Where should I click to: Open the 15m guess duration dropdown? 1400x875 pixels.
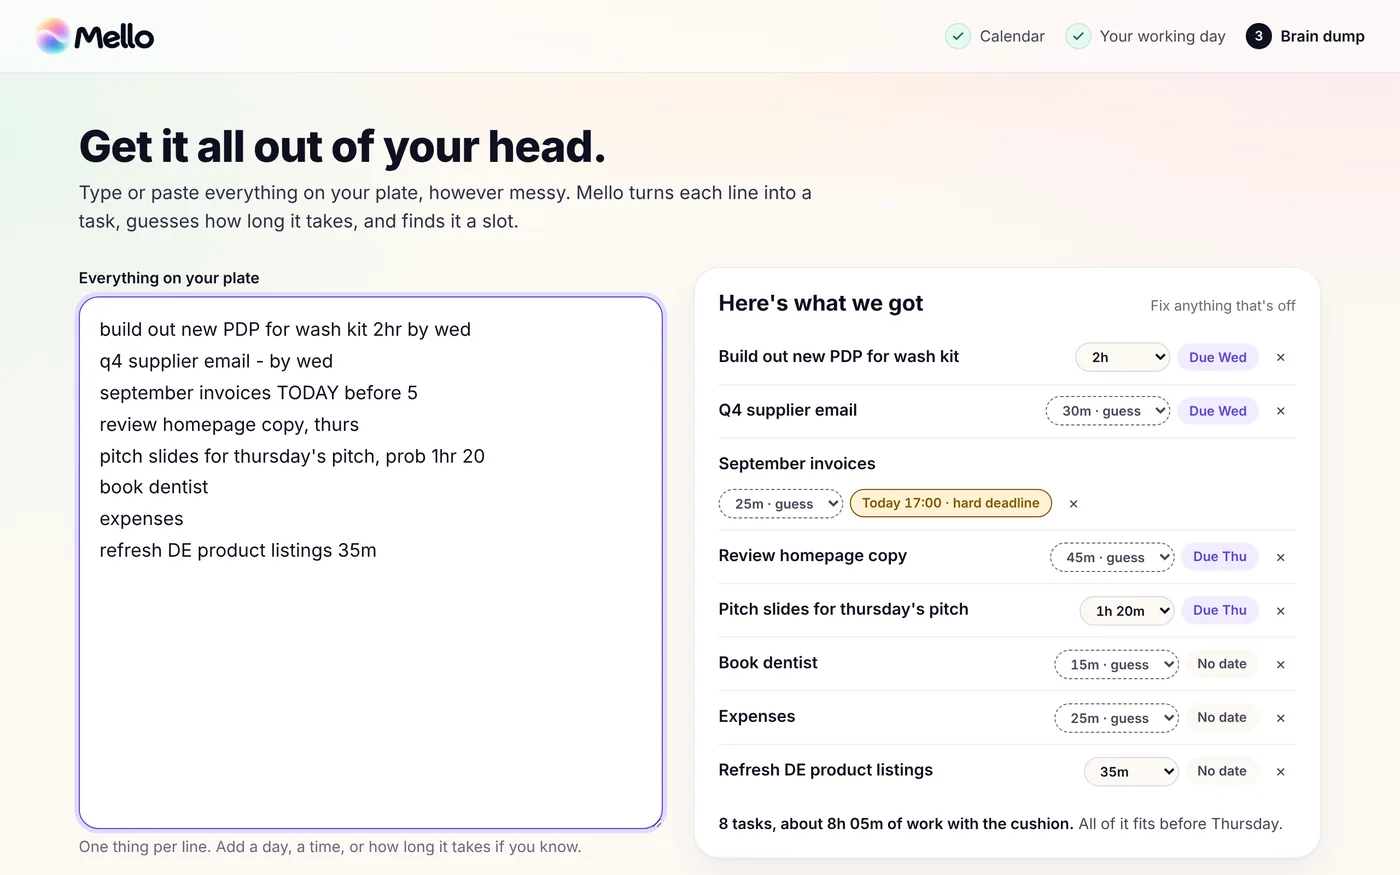pyautogui.click(x=1116, y=664)
